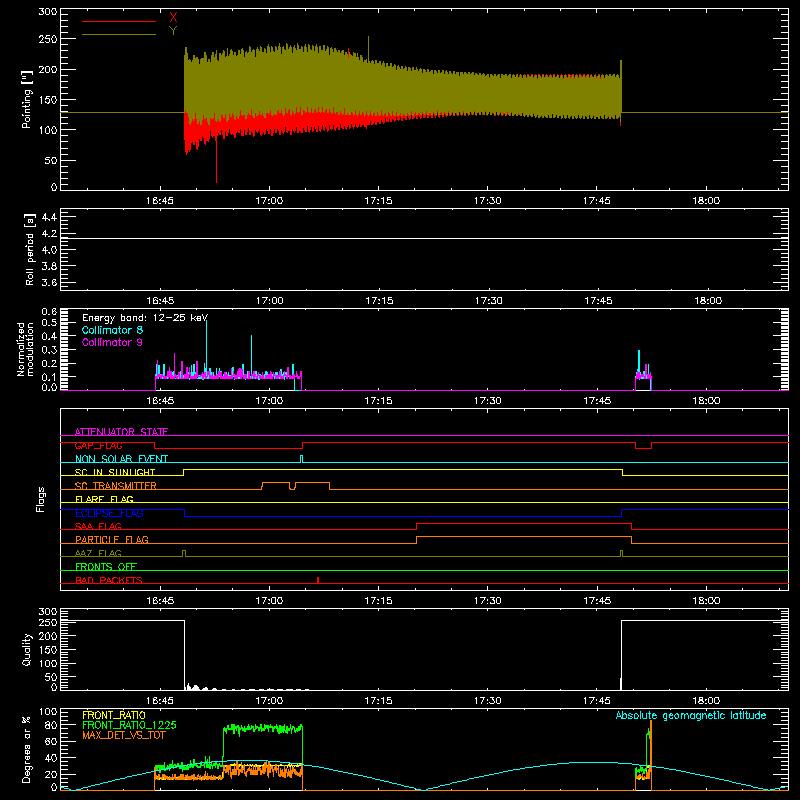Click the 'Quality' vertical axis title
The height and width of the screenshot is (800, 800).
coord(27,649)
